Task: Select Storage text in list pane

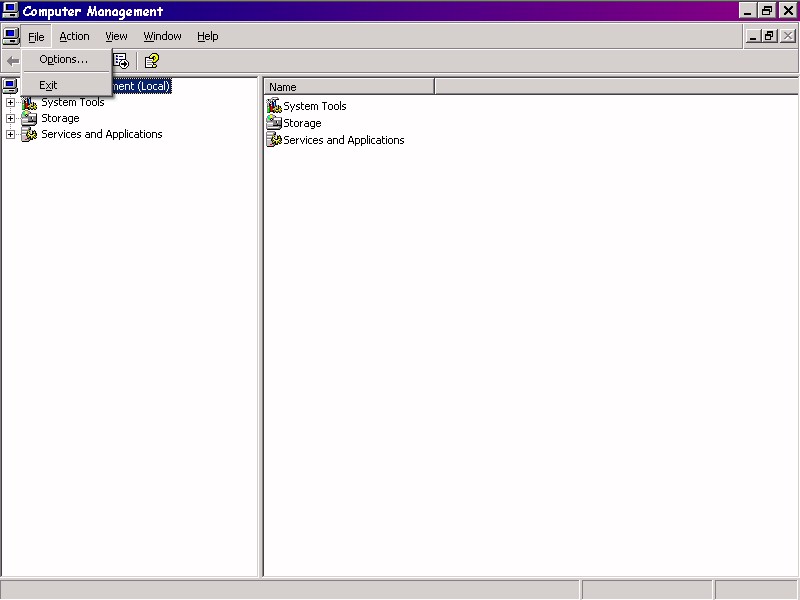Action: click(x=302, y=123)
